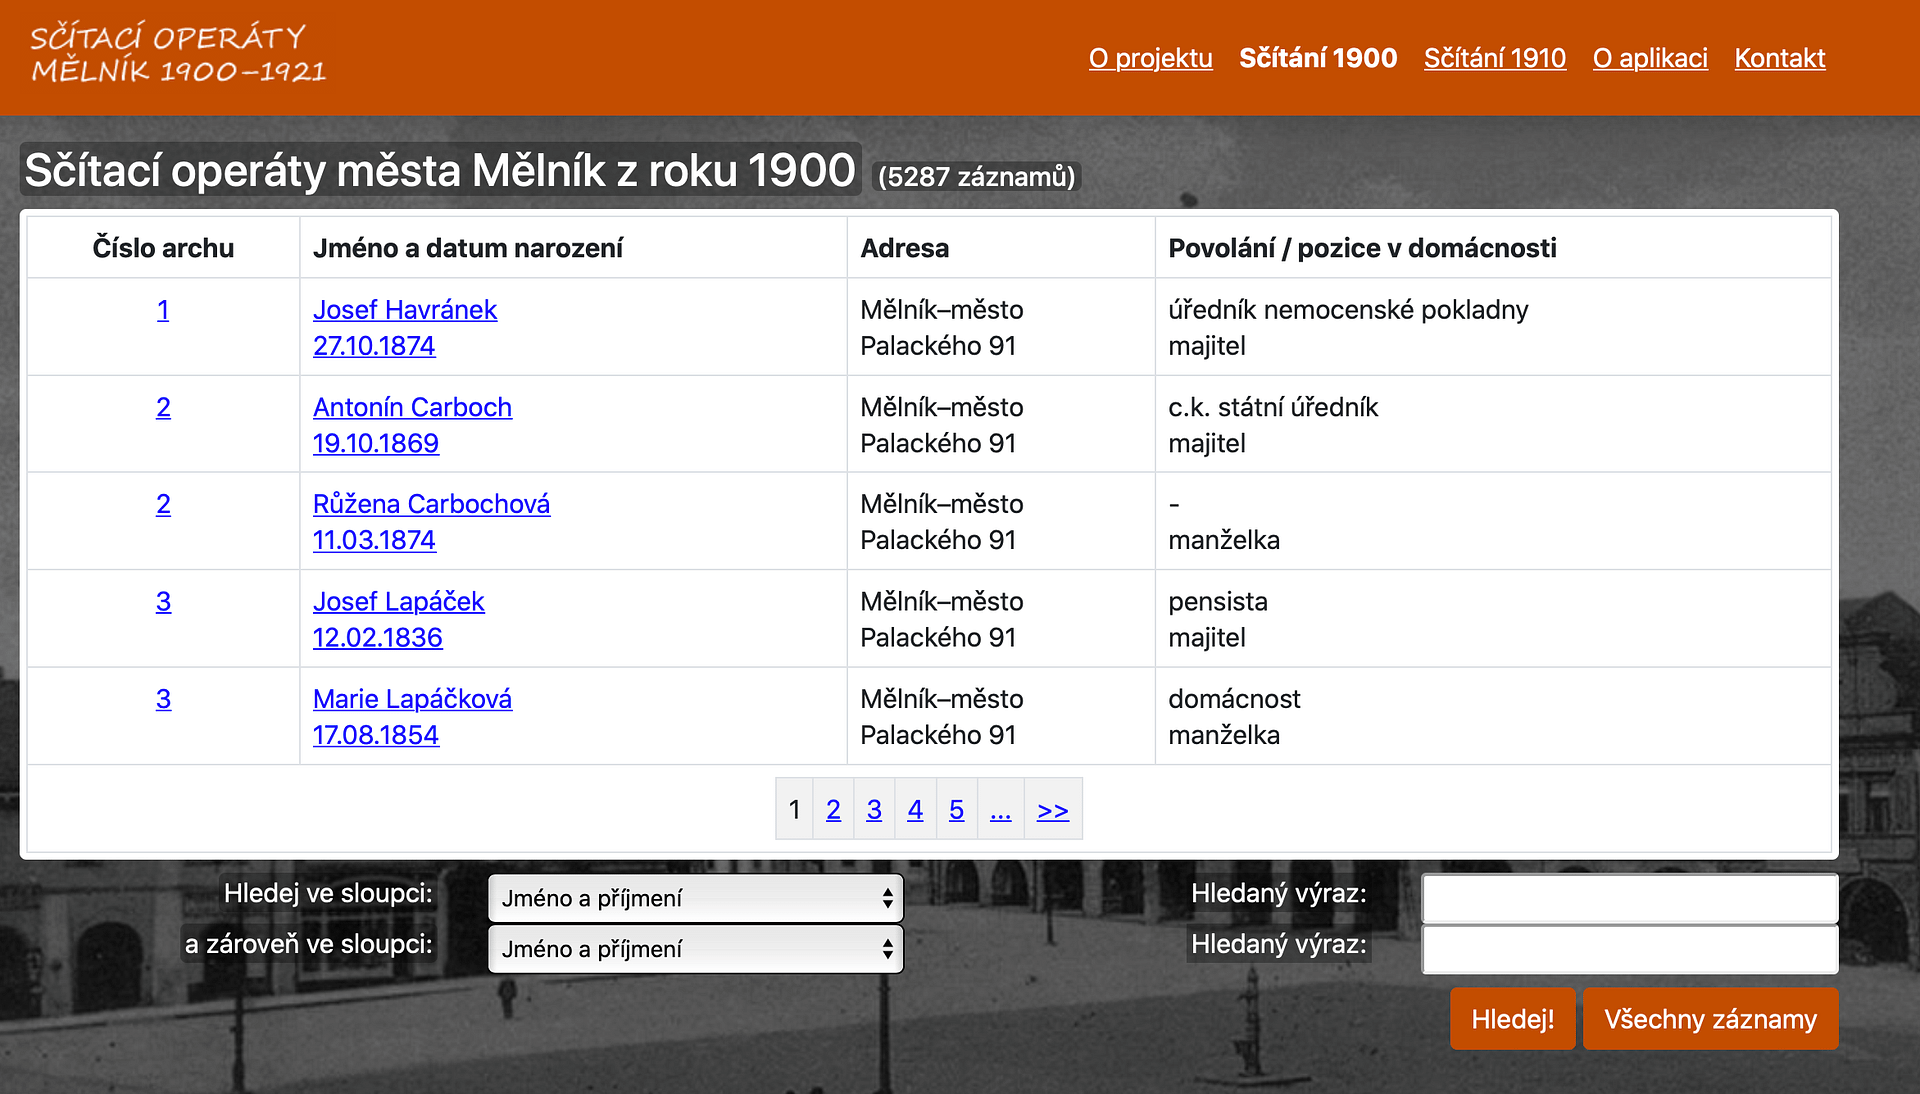The height and width of the screenshot is (1094, 1920).
Task: Open the Růžena Carbochová record
Action: [x=431, y=504]
